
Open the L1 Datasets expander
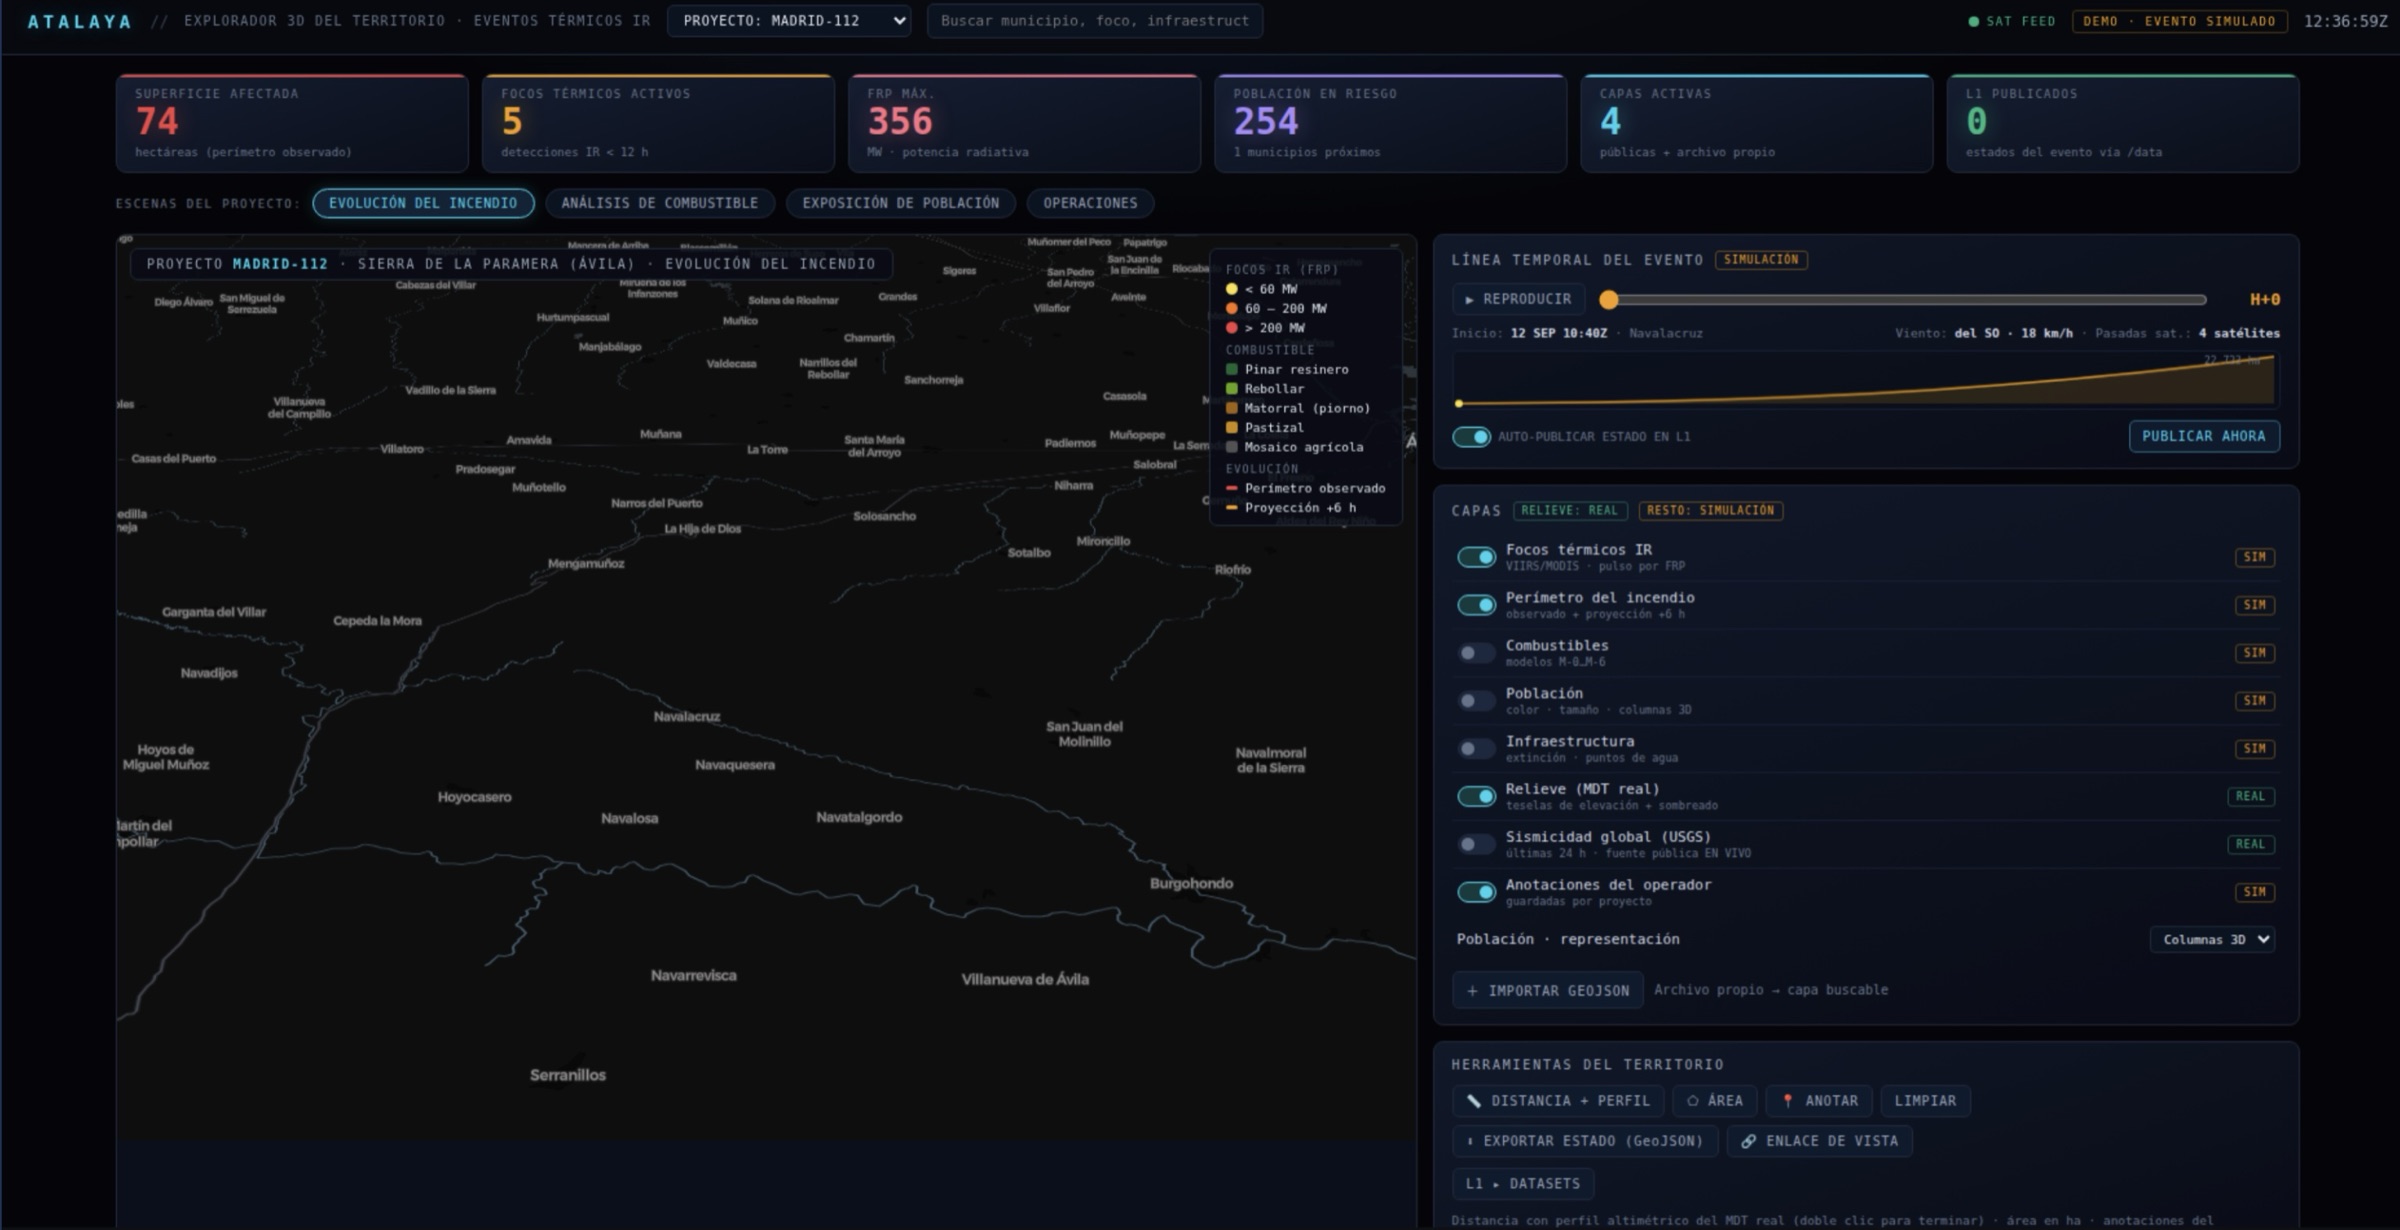[1522, 1184]
